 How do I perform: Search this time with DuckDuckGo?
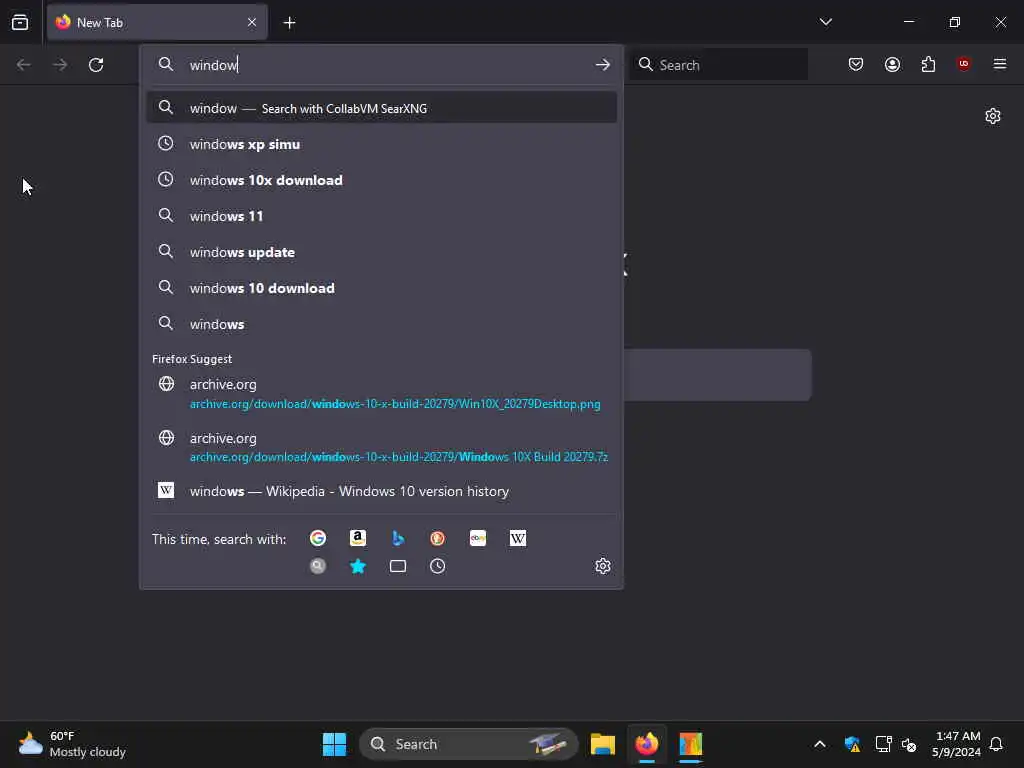438,538
